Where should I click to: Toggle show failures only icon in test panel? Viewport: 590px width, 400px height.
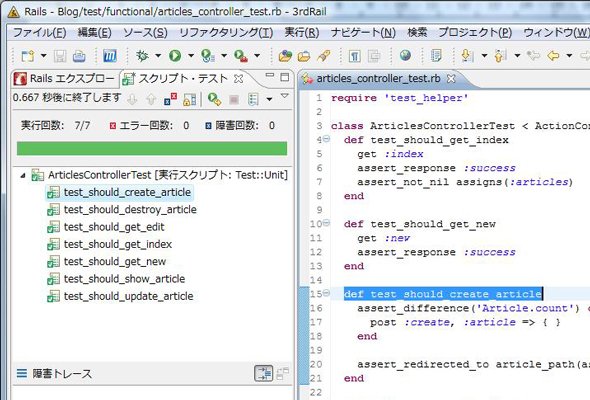point(170,100)
